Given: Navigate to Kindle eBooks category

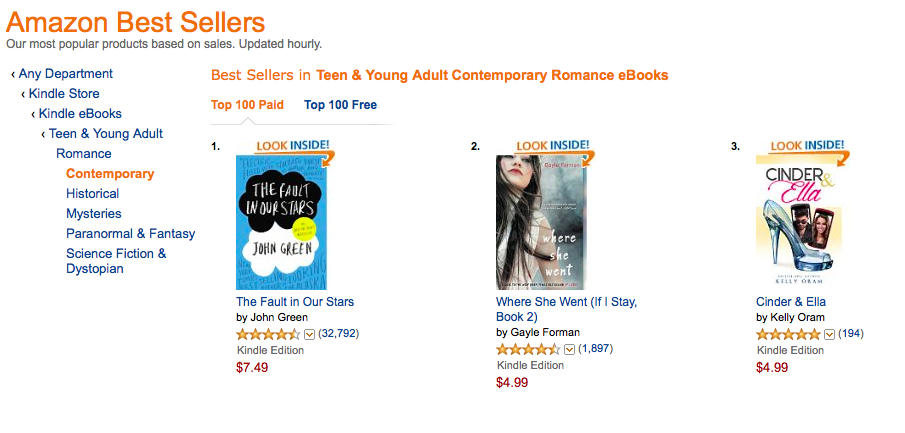Looking at the screenshot, I should coord(80,113).
